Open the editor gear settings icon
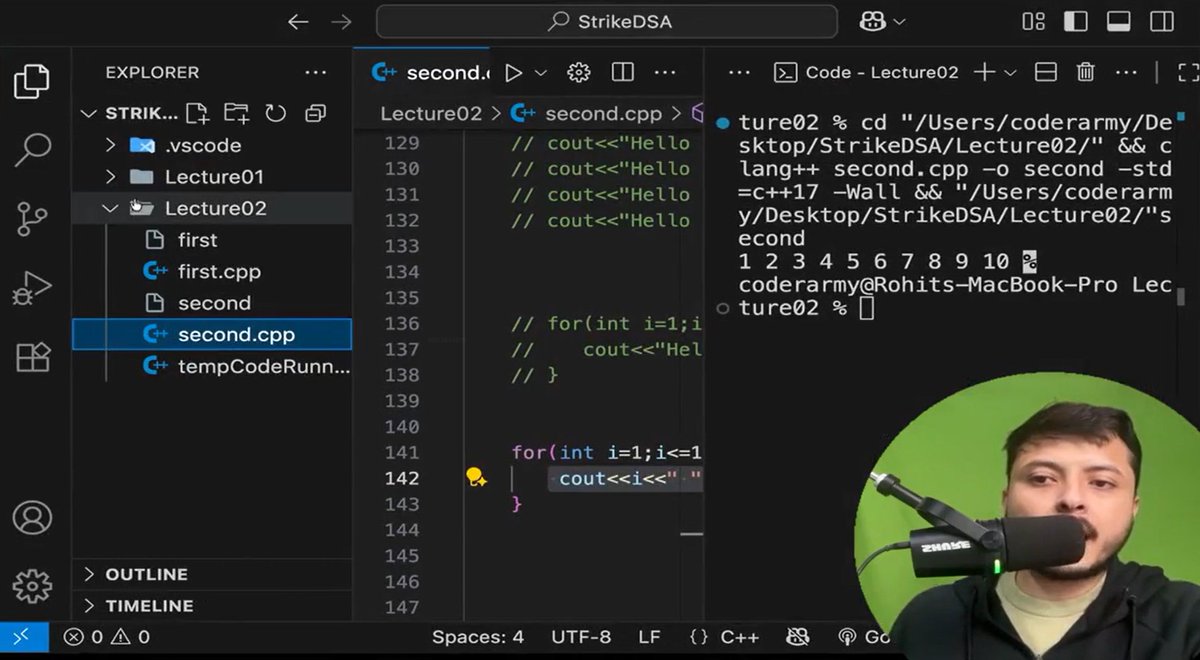The image size is (1200, 660). 579,72
